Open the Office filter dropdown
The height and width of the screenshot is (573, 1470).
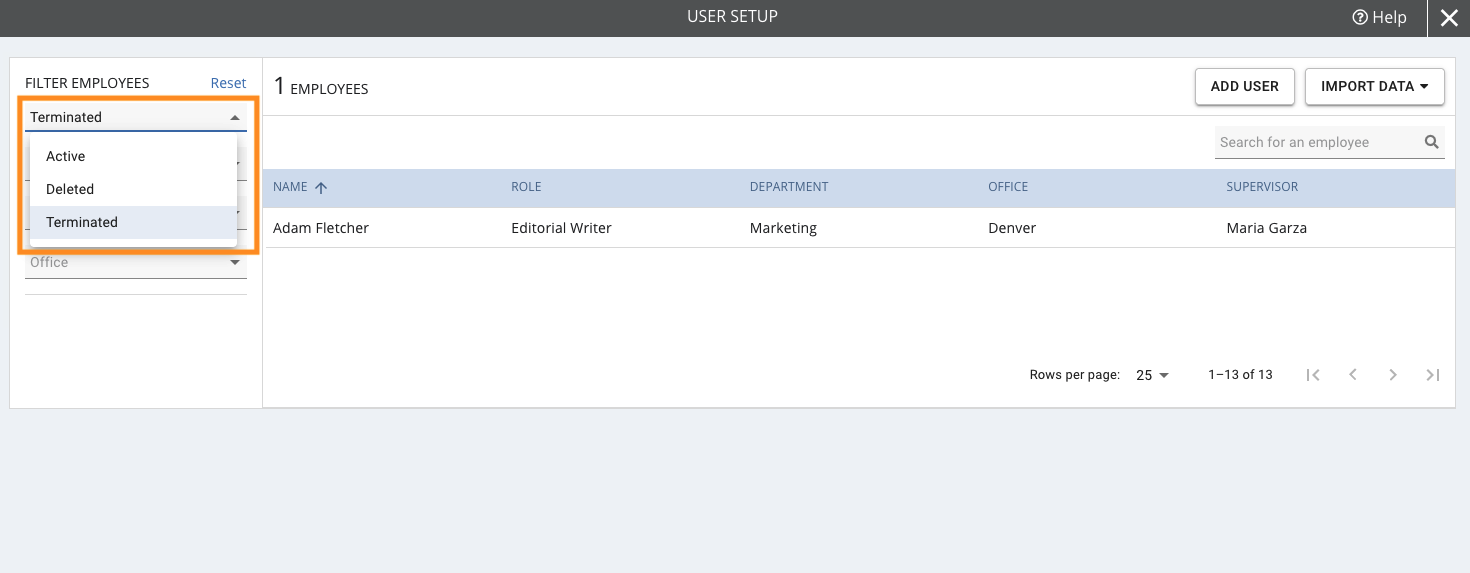point(136,262)
